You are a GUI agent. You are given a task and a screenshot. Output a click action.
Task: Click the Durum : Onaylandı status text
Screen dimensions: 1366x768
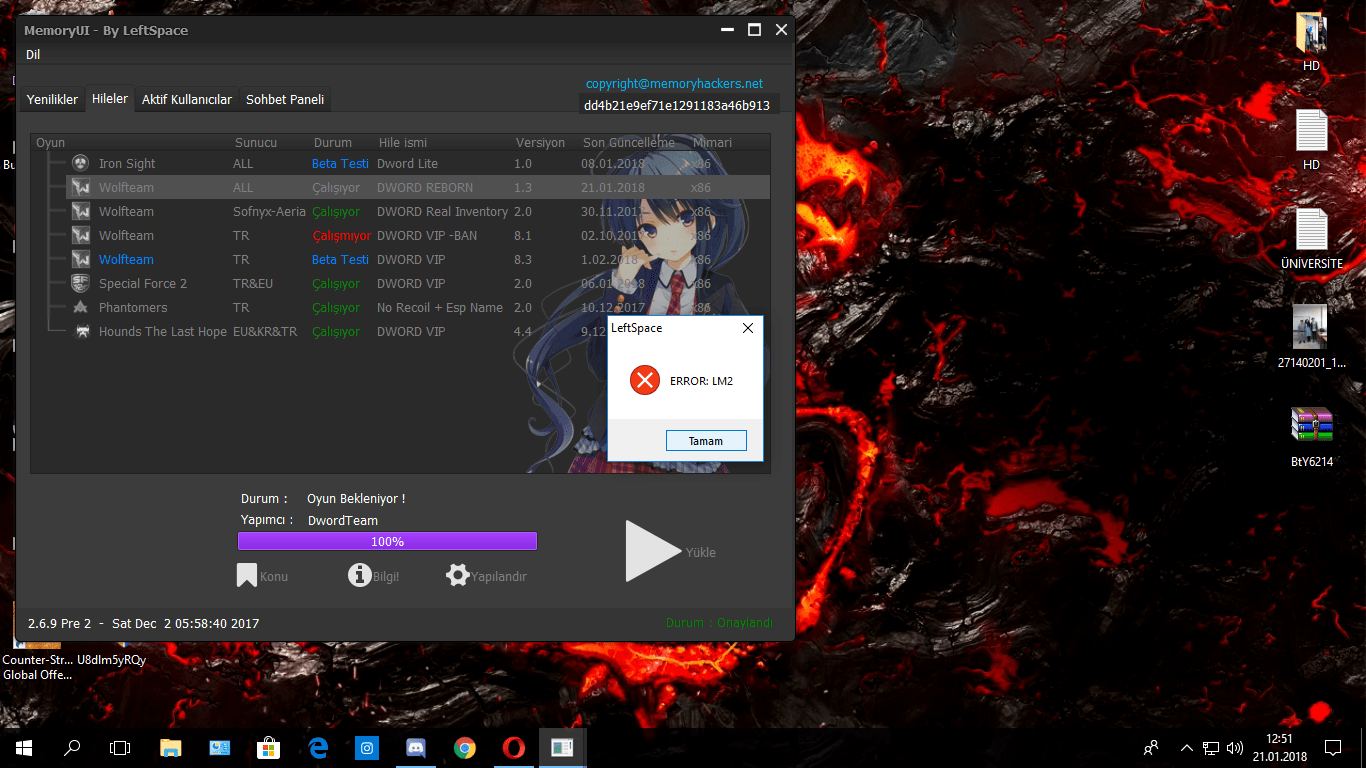[719, 622]
